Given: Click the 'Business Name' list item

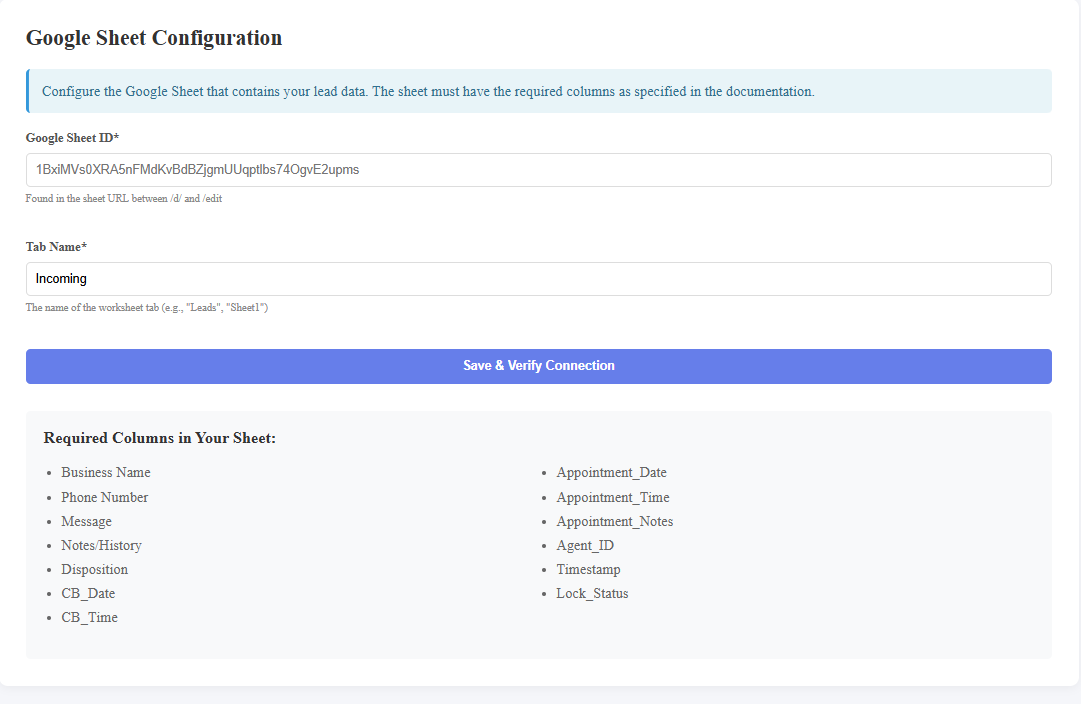Looking at the screenshot, I should click(105, 472).
